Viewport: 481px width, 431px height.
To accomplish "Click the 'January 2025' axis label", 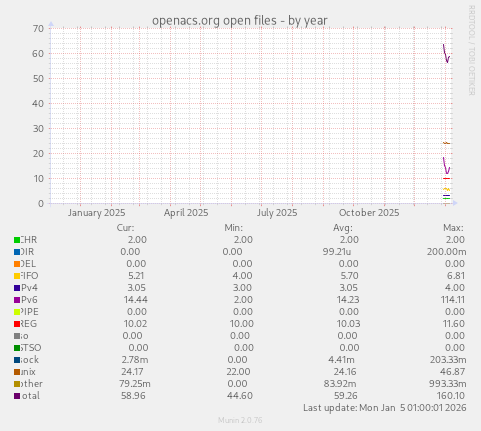I will pos(96,213).
